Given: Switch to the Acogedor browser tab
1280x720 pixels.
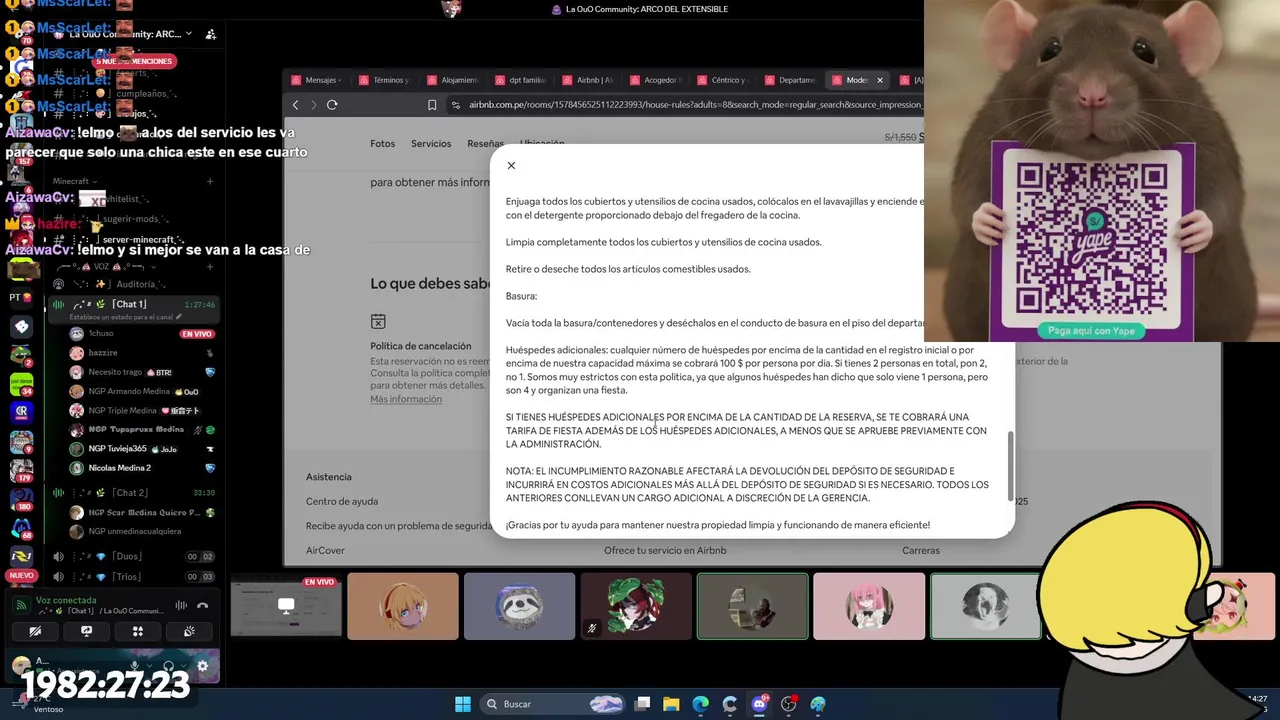Looking at the screenshot, I should (655, 80).
